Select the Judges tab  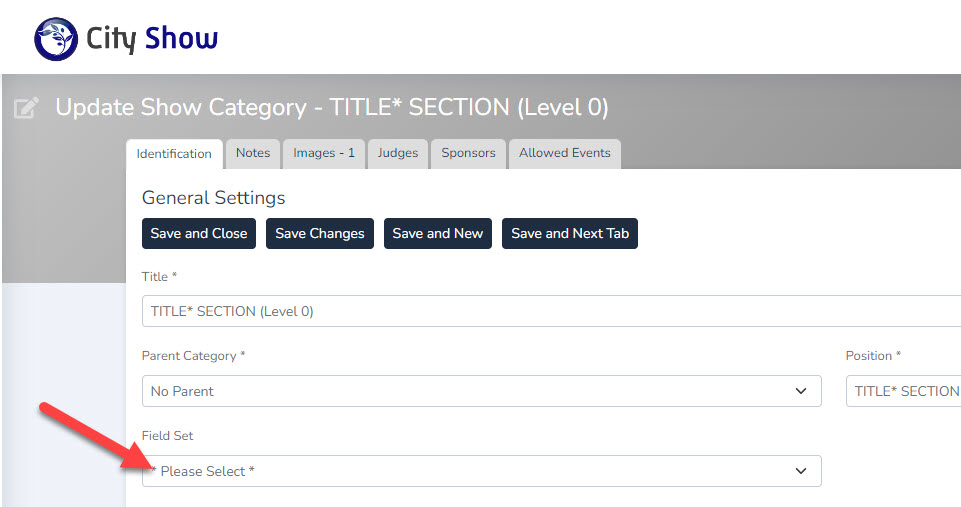[x=399, y=153]
